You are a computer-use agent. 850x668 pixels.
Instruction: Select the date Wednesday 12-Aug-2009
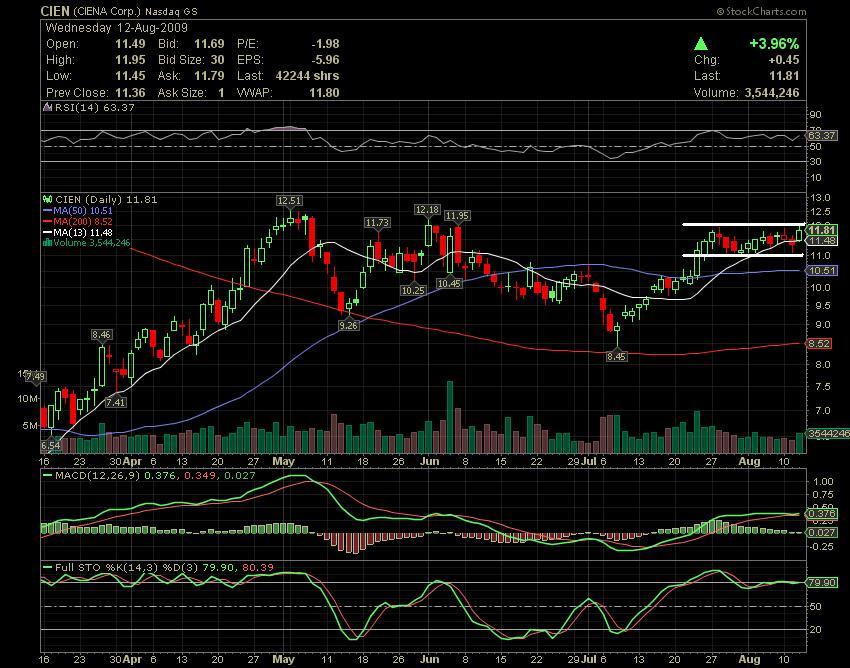tap(117, 28)
